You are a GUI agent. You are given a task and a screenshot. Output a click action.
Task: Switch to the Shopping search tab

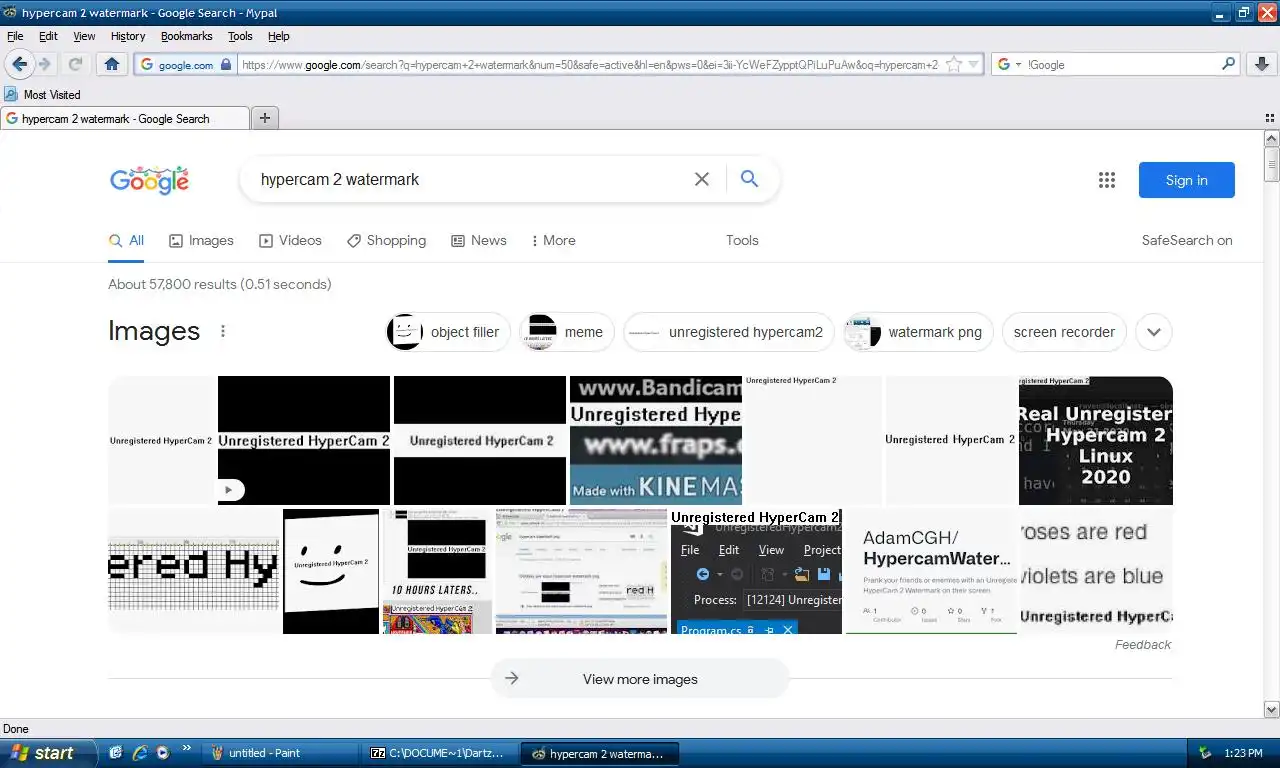click(x=386, y=240)
